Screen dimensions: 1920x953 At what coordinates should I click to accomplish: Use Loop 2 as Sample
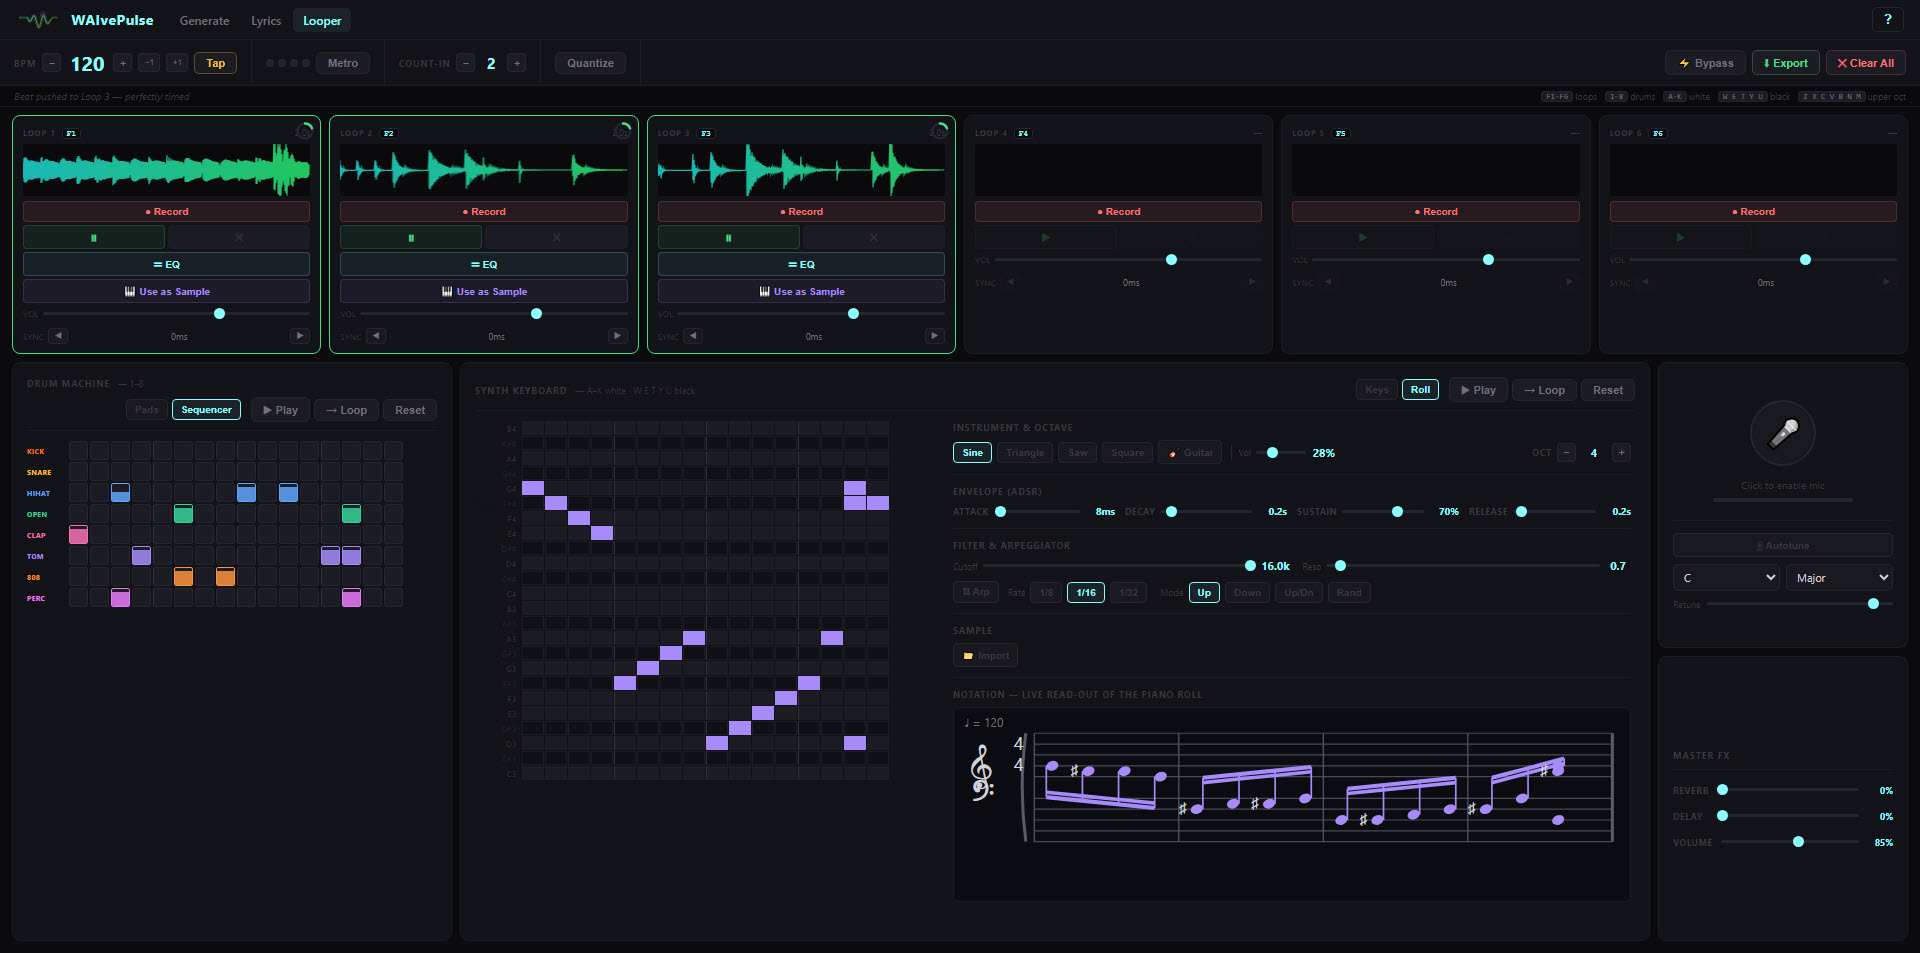click(x=484, y=291)
